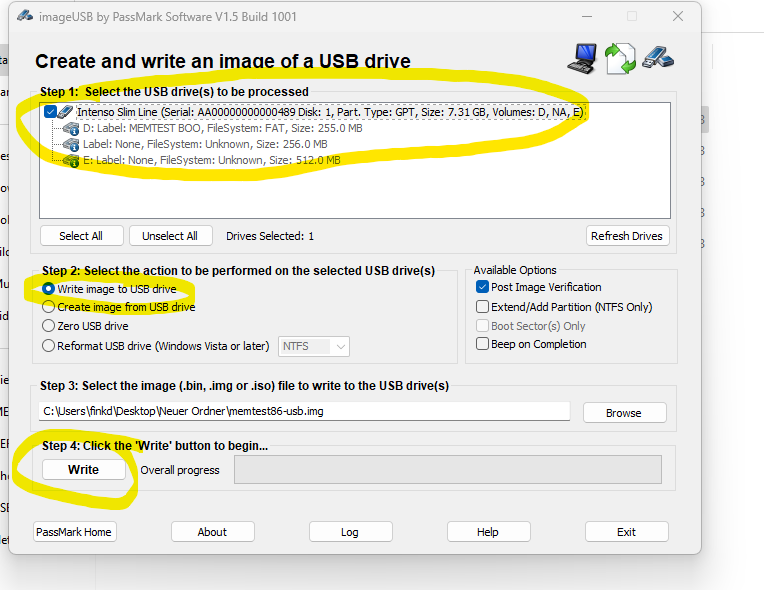Click the image file path field
The width and height of the screenshot is (764, 590).
[x=304, y=411]
